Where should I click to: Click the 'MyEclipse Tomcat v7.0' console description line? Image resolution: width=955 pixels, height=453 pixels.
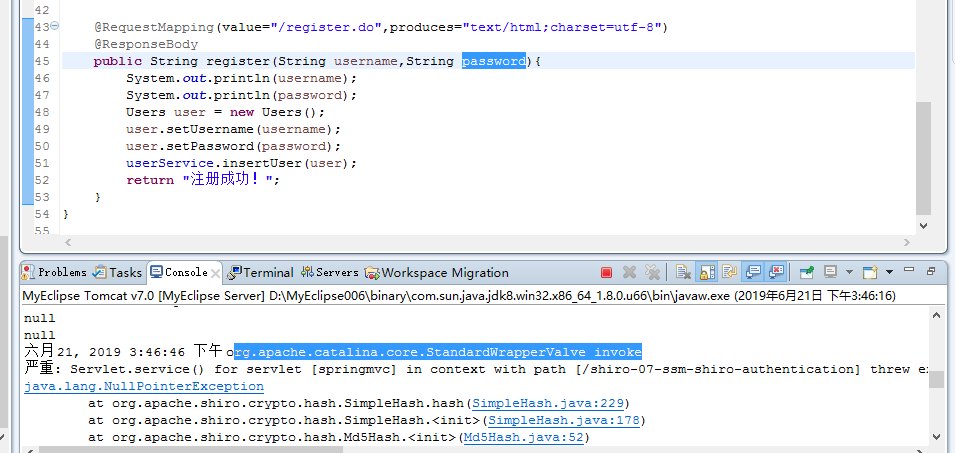coord(459,296)
